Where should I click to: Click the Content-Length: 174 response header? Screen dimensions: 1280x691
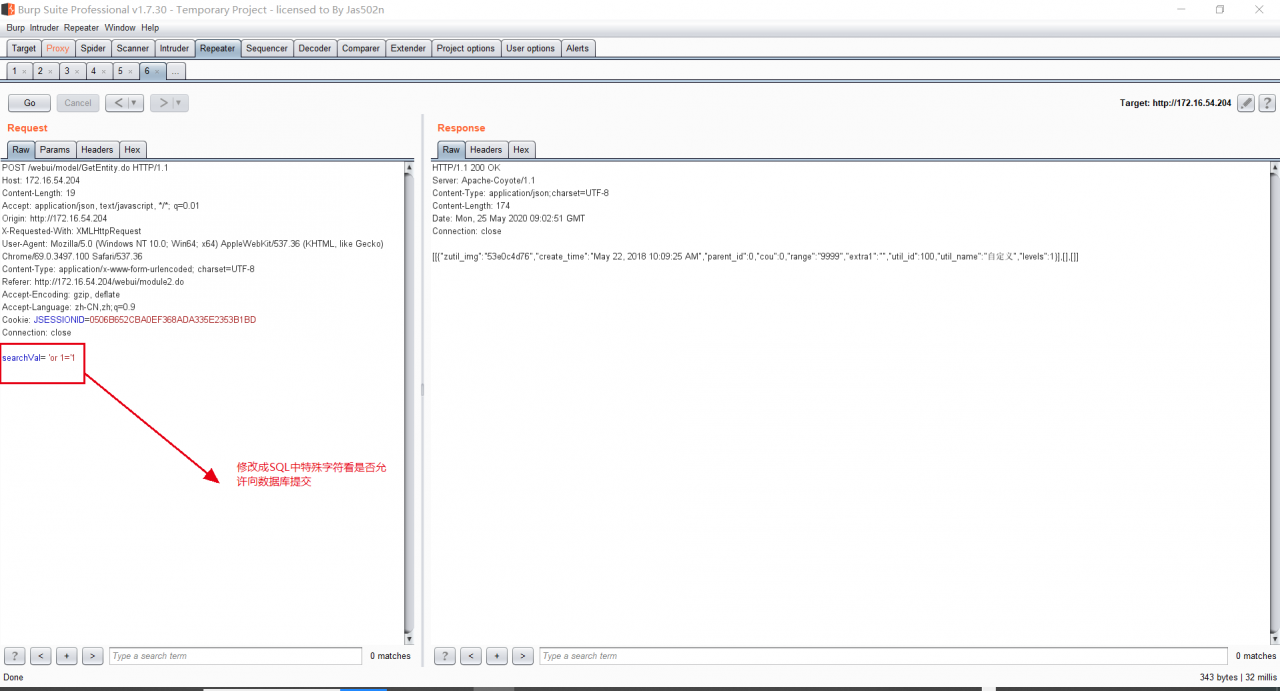[471, 206]
